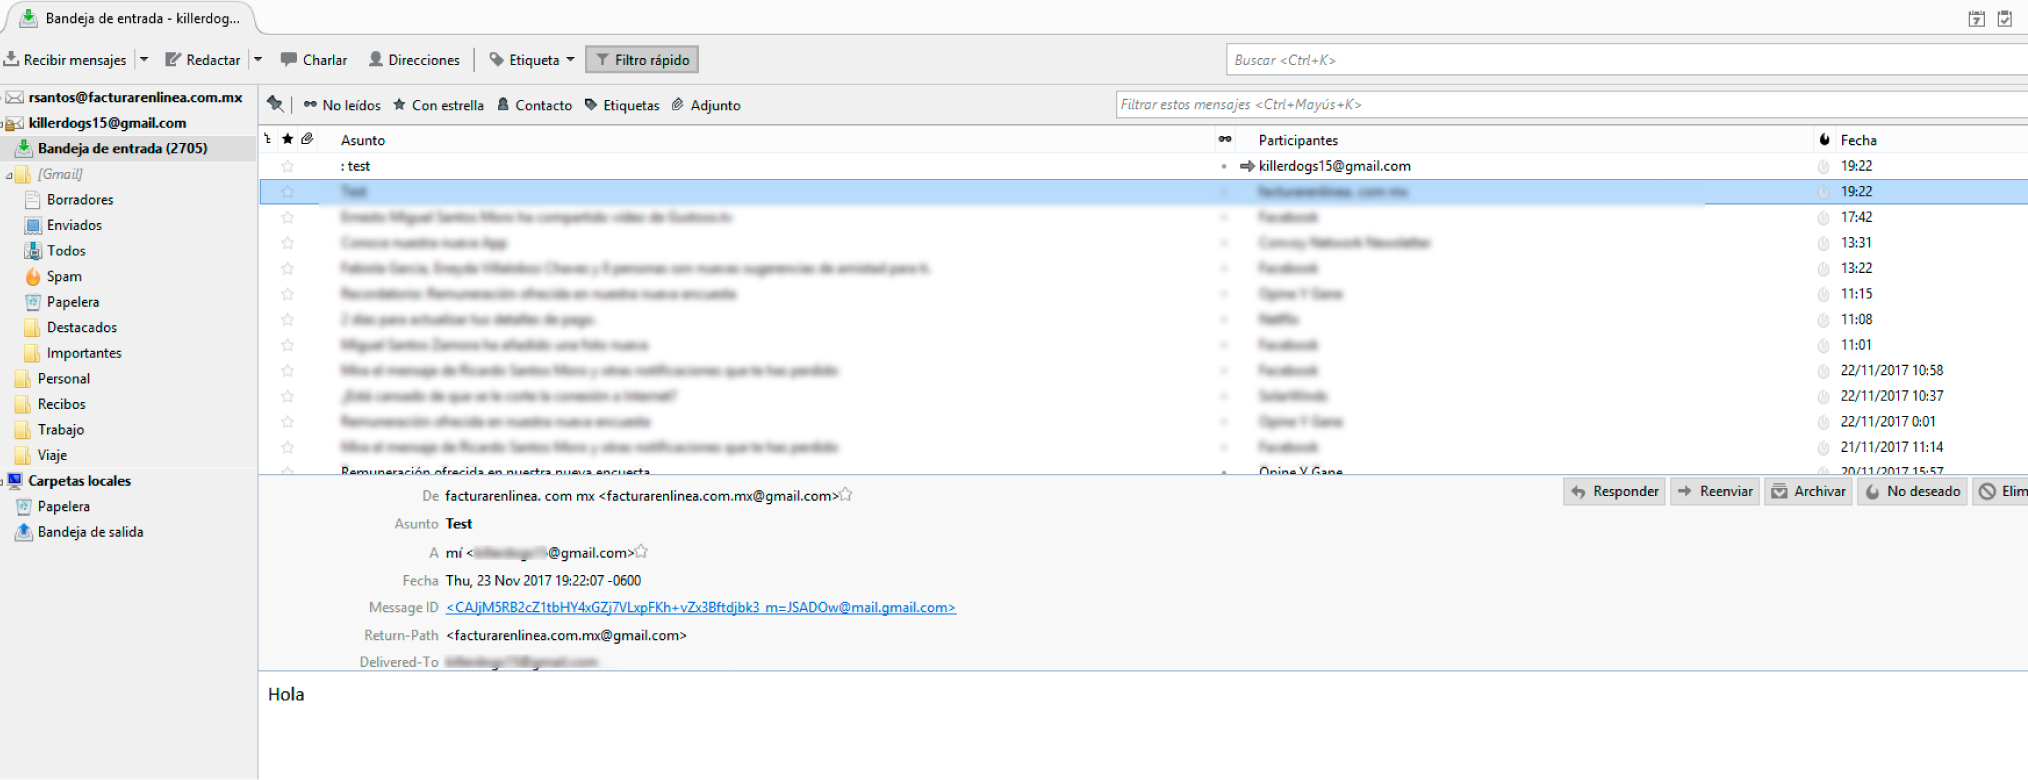Click the Recibir mensajes download icon
The width and height of the screenshot is (2028, 780).
pyautogui.click(x=11, y=60)
